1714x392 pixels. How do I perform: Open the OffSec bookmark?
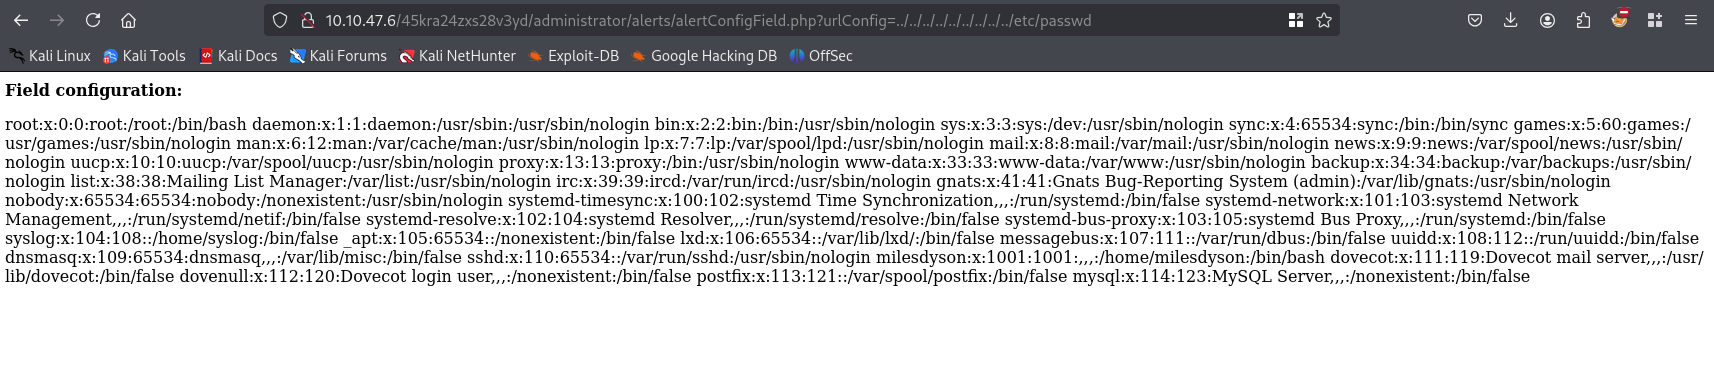coord(821,56)
